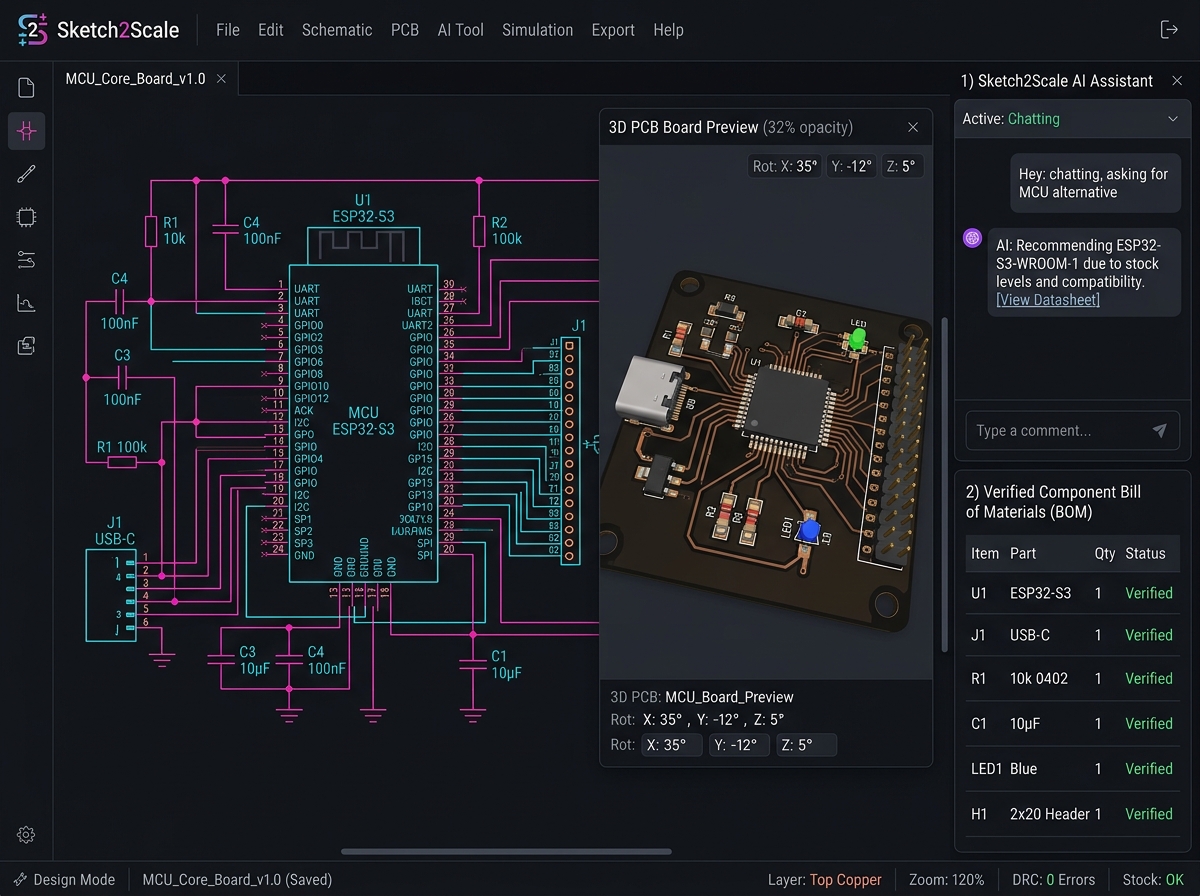Screen dimensions: 1200x896
Task: Edit the X: 35° rotation field below preview
Action: coord(672,745)
